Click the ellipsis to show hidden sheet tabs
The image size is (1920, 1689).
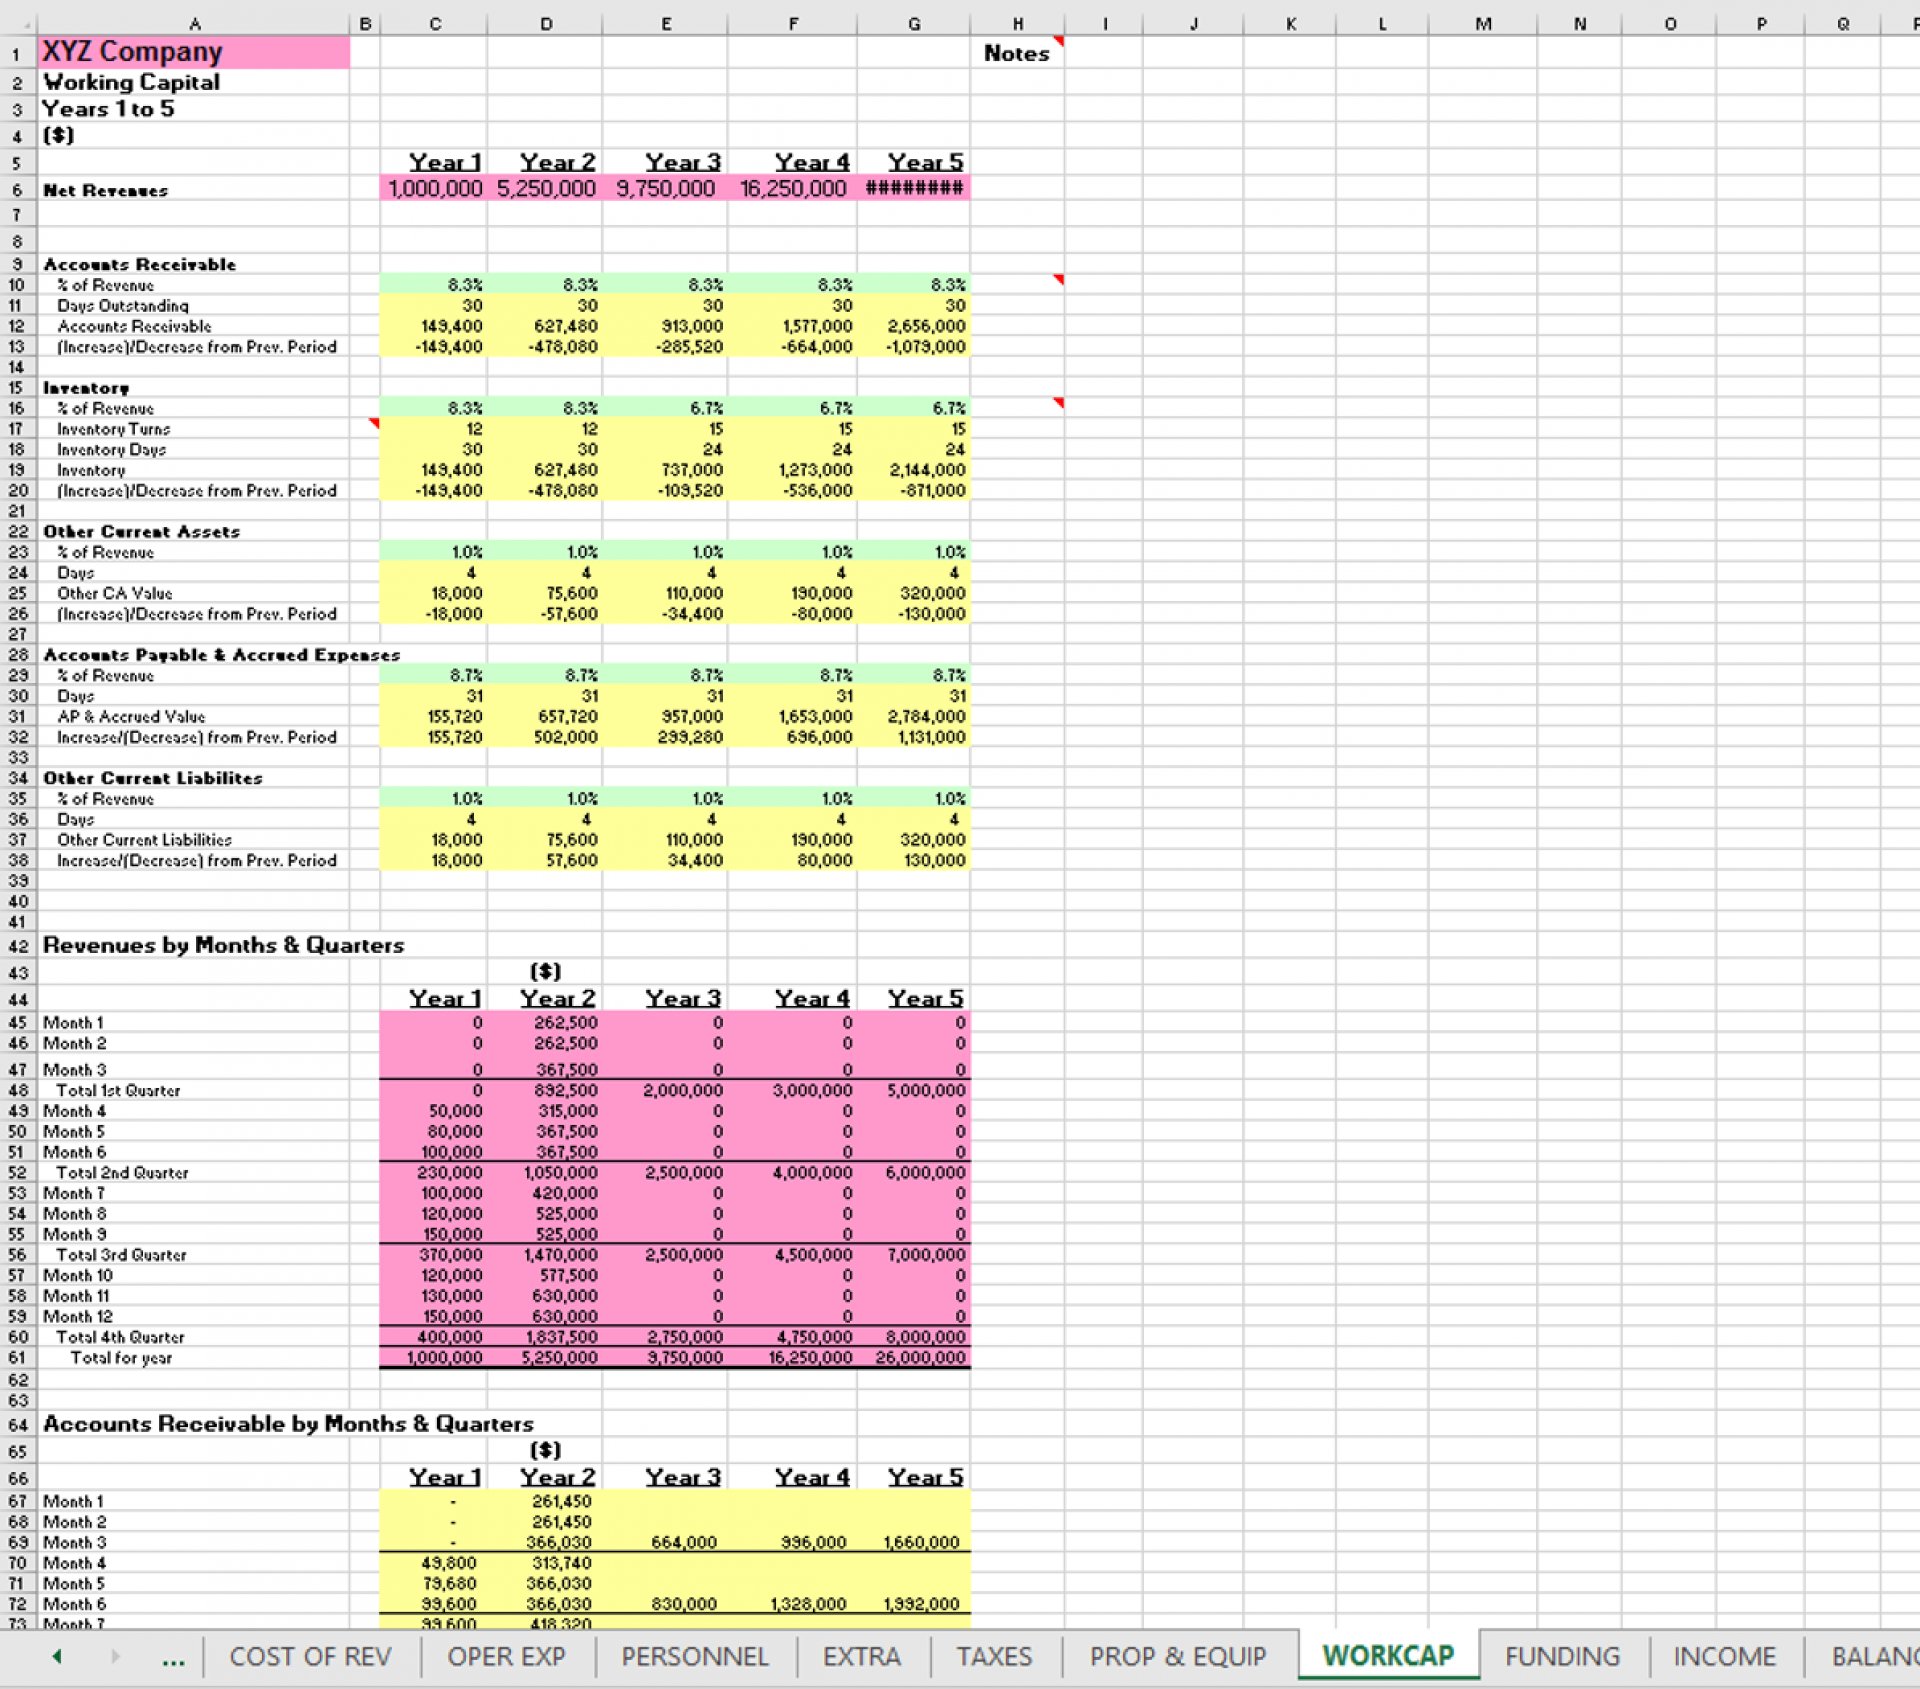[173, 1658]
